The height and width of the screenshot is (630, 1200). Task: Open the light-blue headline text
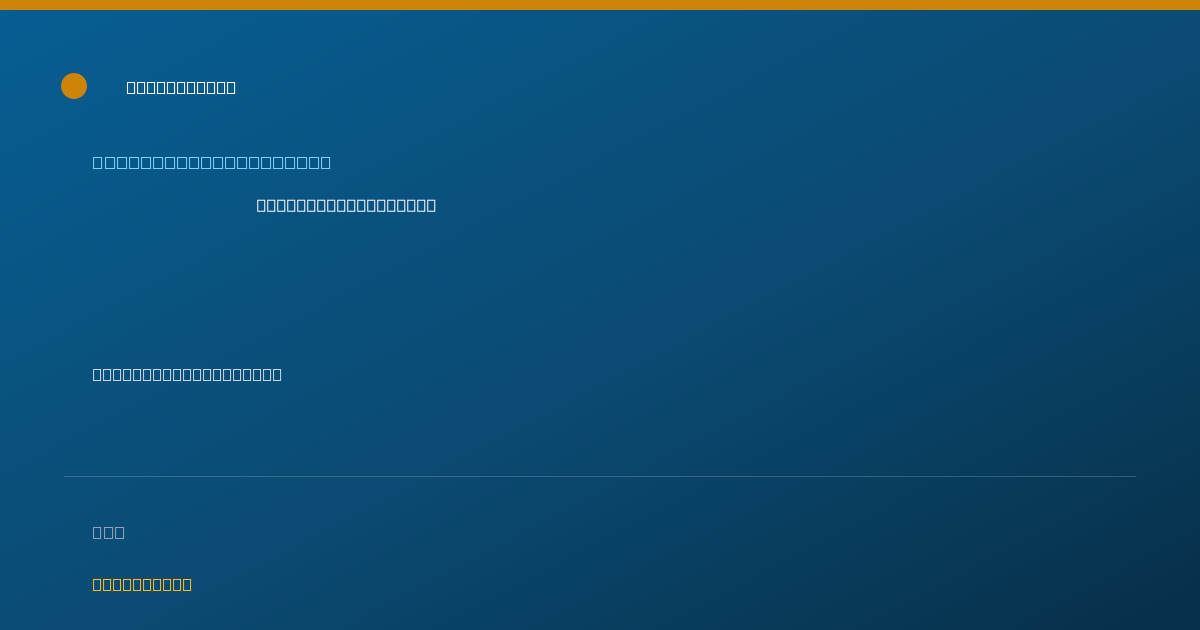212,162
